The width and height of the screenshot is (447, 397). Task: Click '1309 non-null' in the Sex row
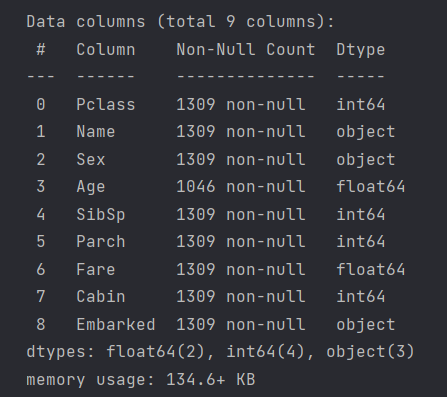(241, 159)
